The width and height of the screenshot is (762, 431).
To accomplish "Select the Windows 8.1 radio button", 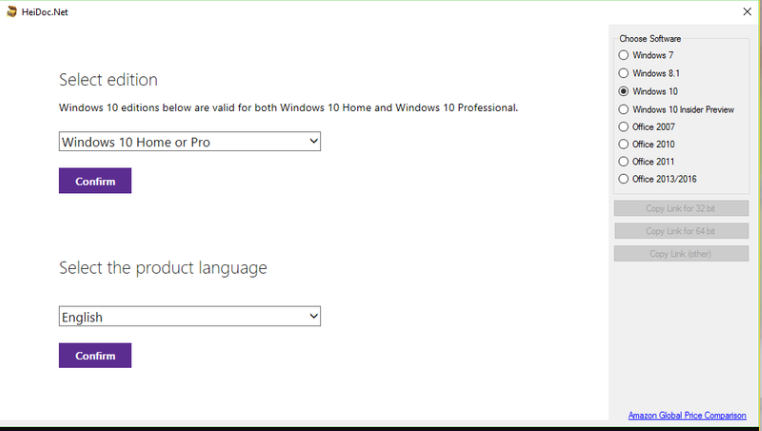I will [623, 73].
